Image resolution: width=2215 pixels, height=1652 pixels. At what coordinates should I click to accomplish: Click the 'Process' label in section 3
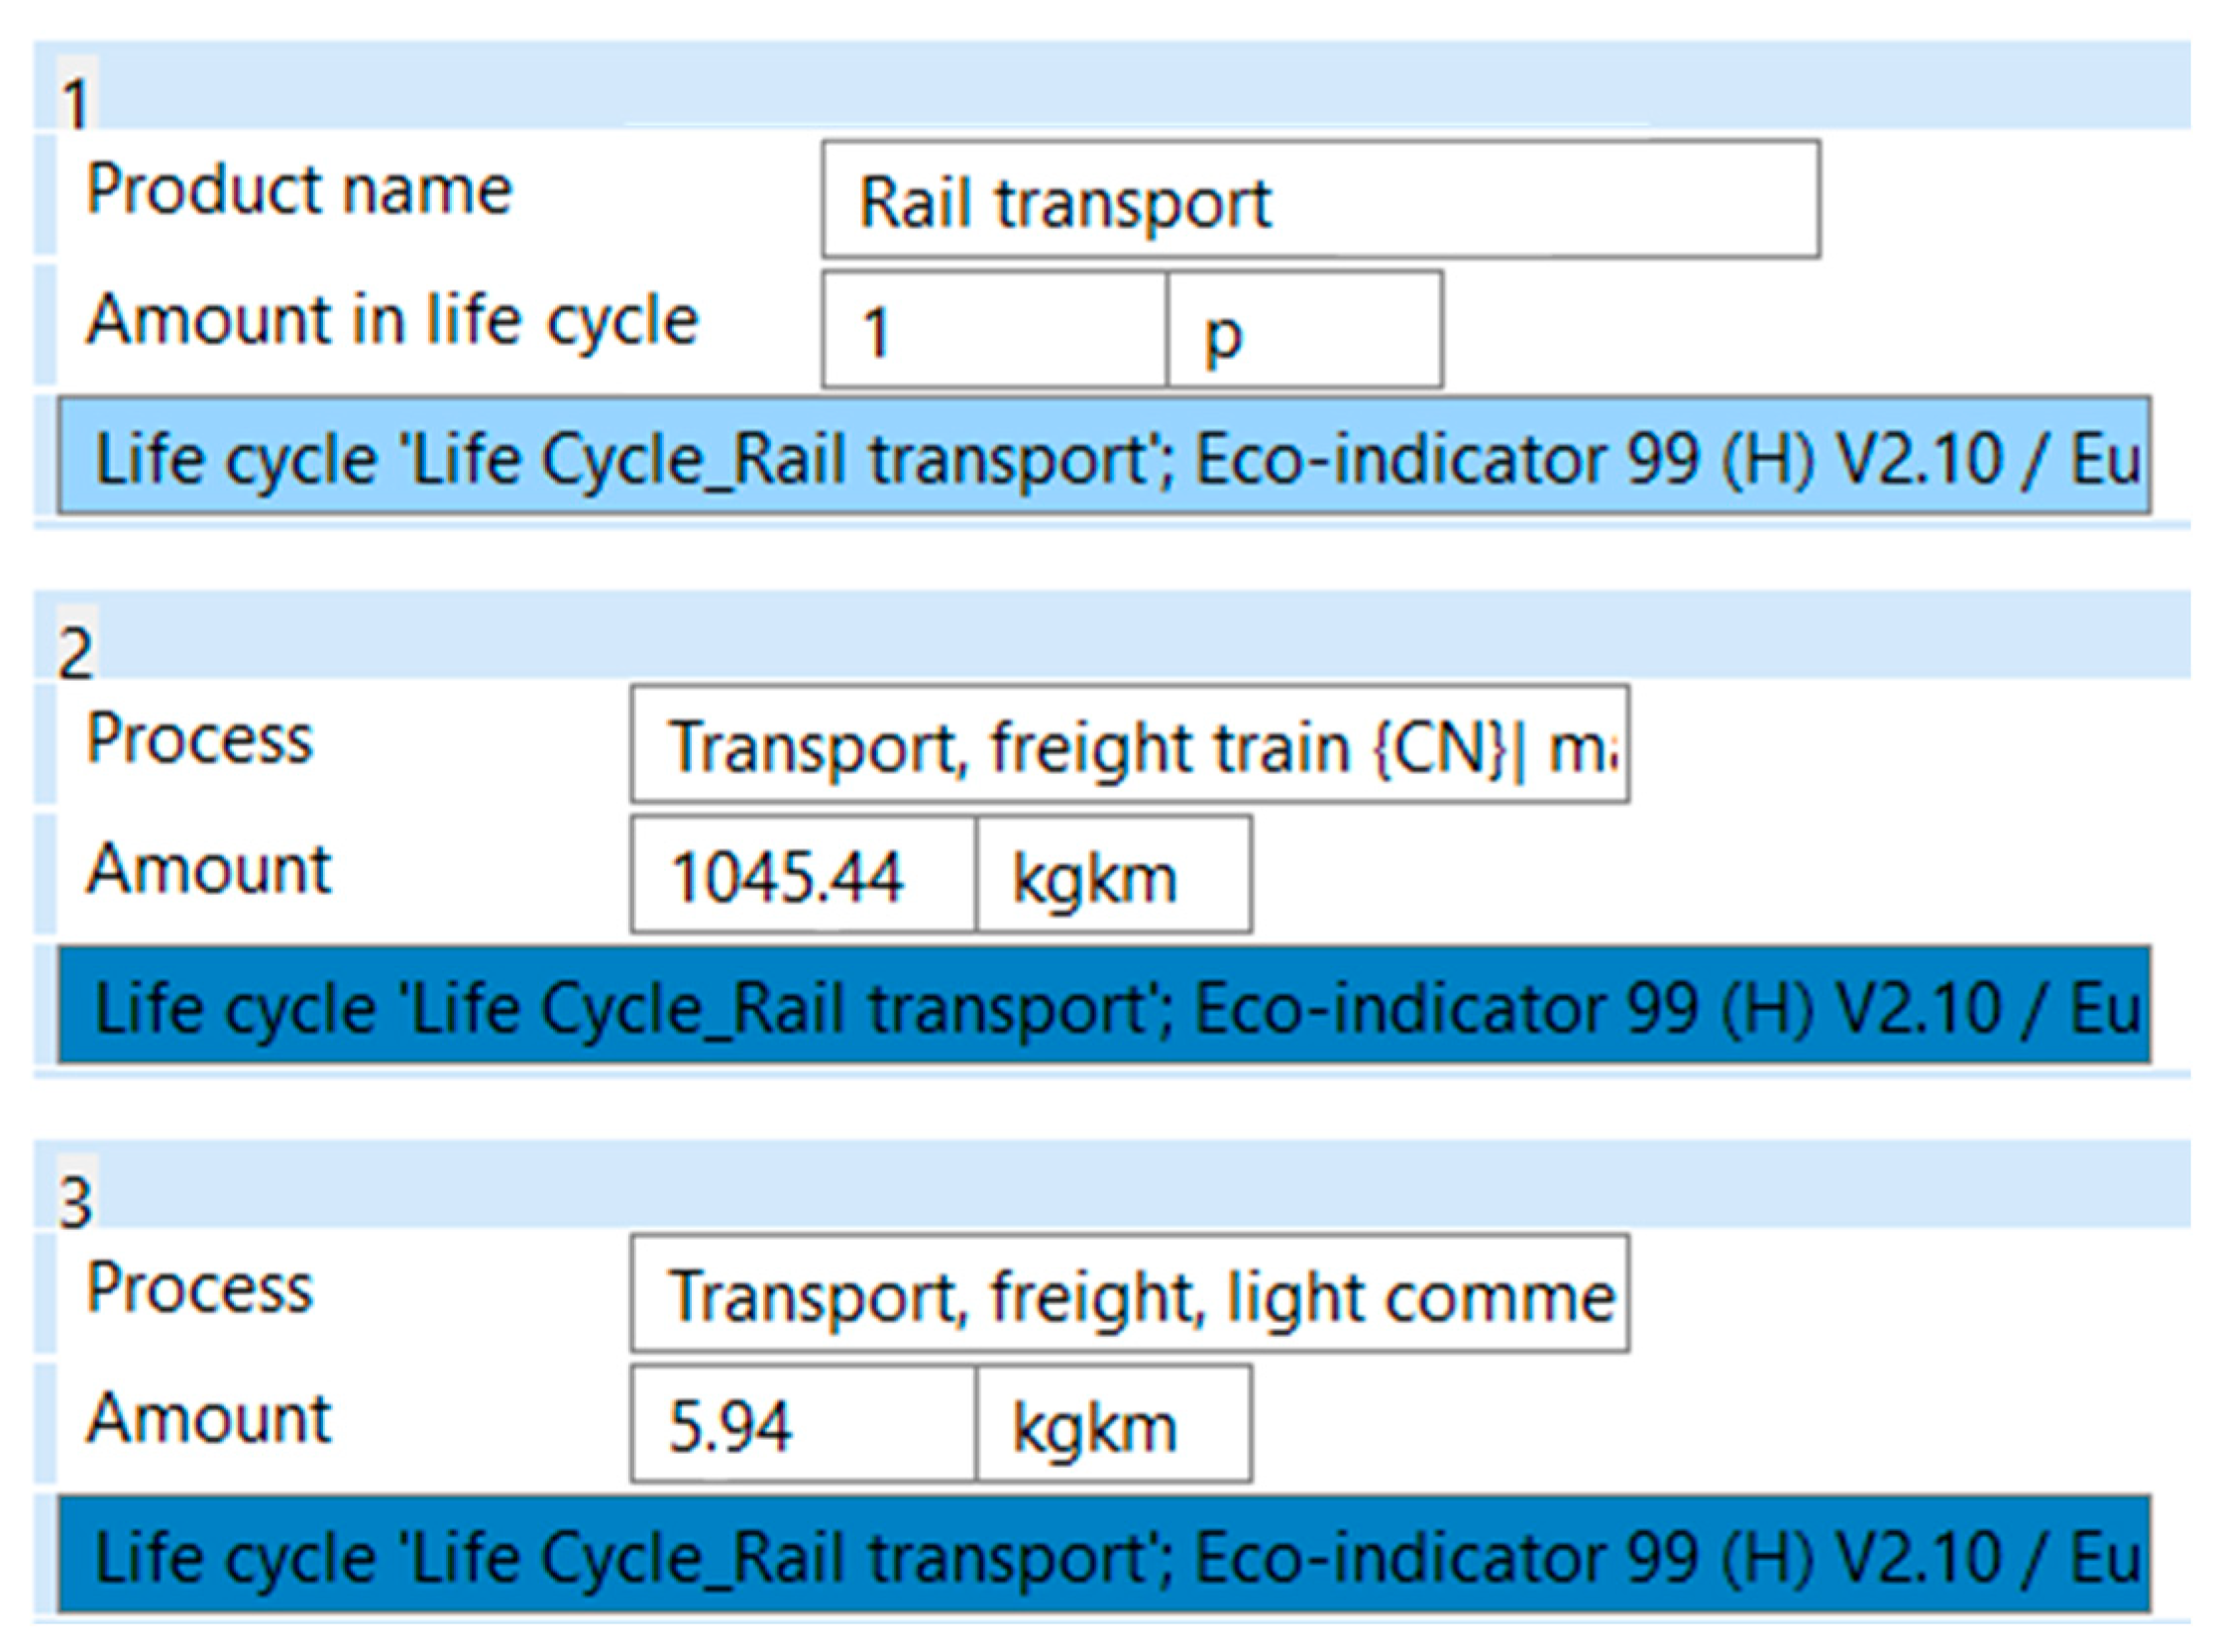[199, 1287]
